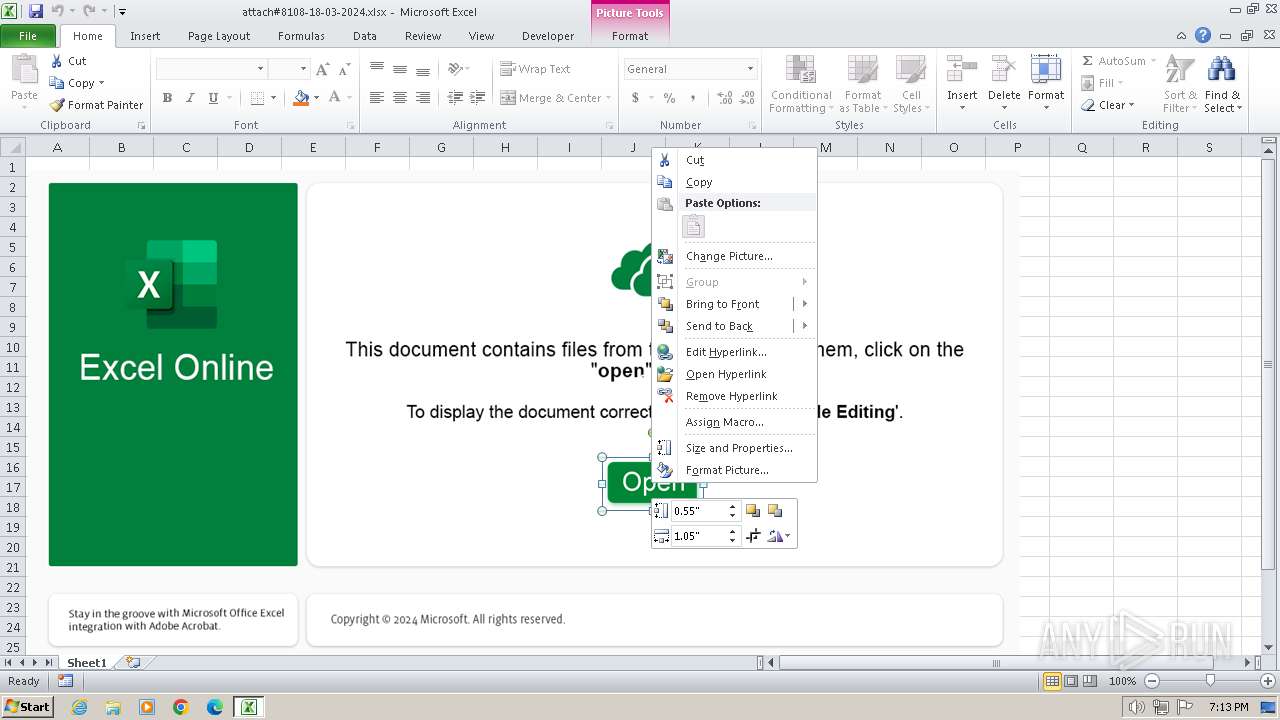Open Picture Tools Format tab
The height and width of the screenshot is (720, 1280).
630,36
